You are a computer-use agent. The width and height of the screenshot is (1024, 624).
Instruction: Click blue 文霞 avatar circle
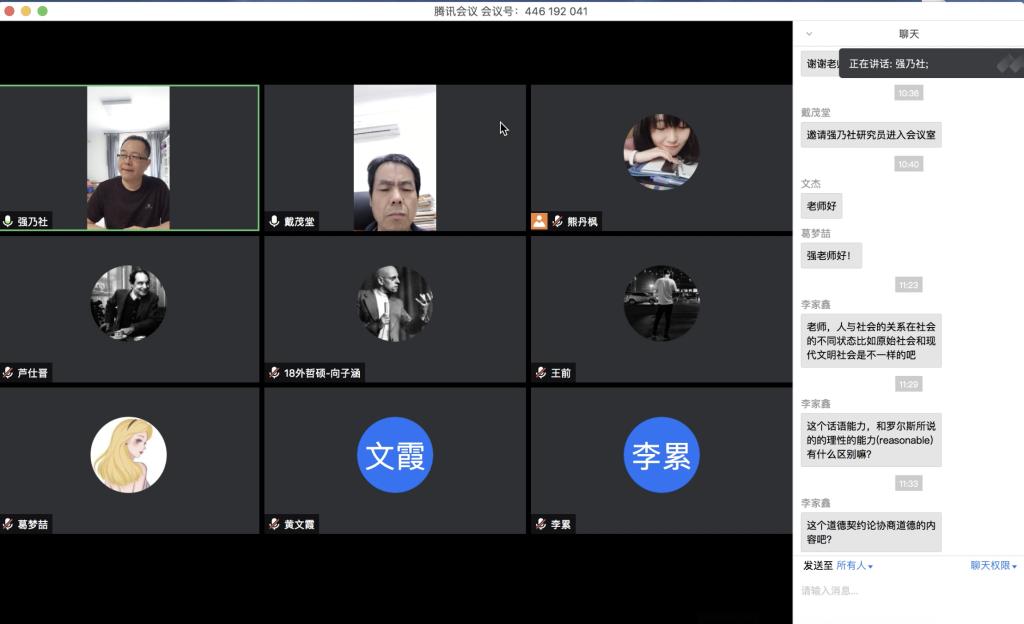pos(395,455)
